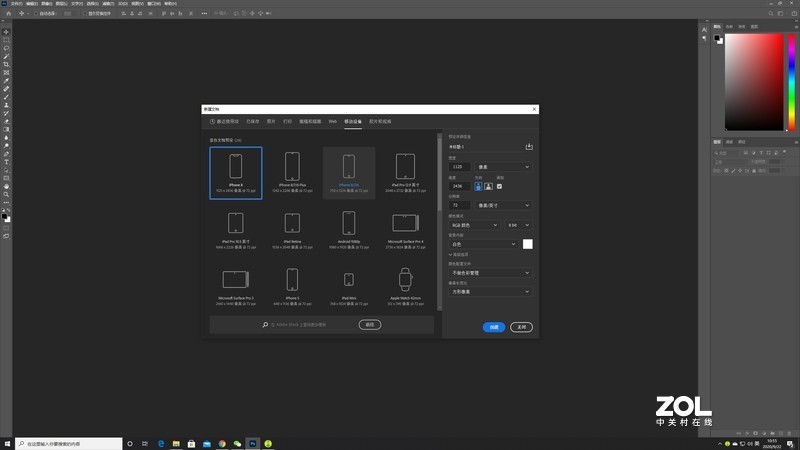Select the Move tool in the toolbar

pos(6,32)
